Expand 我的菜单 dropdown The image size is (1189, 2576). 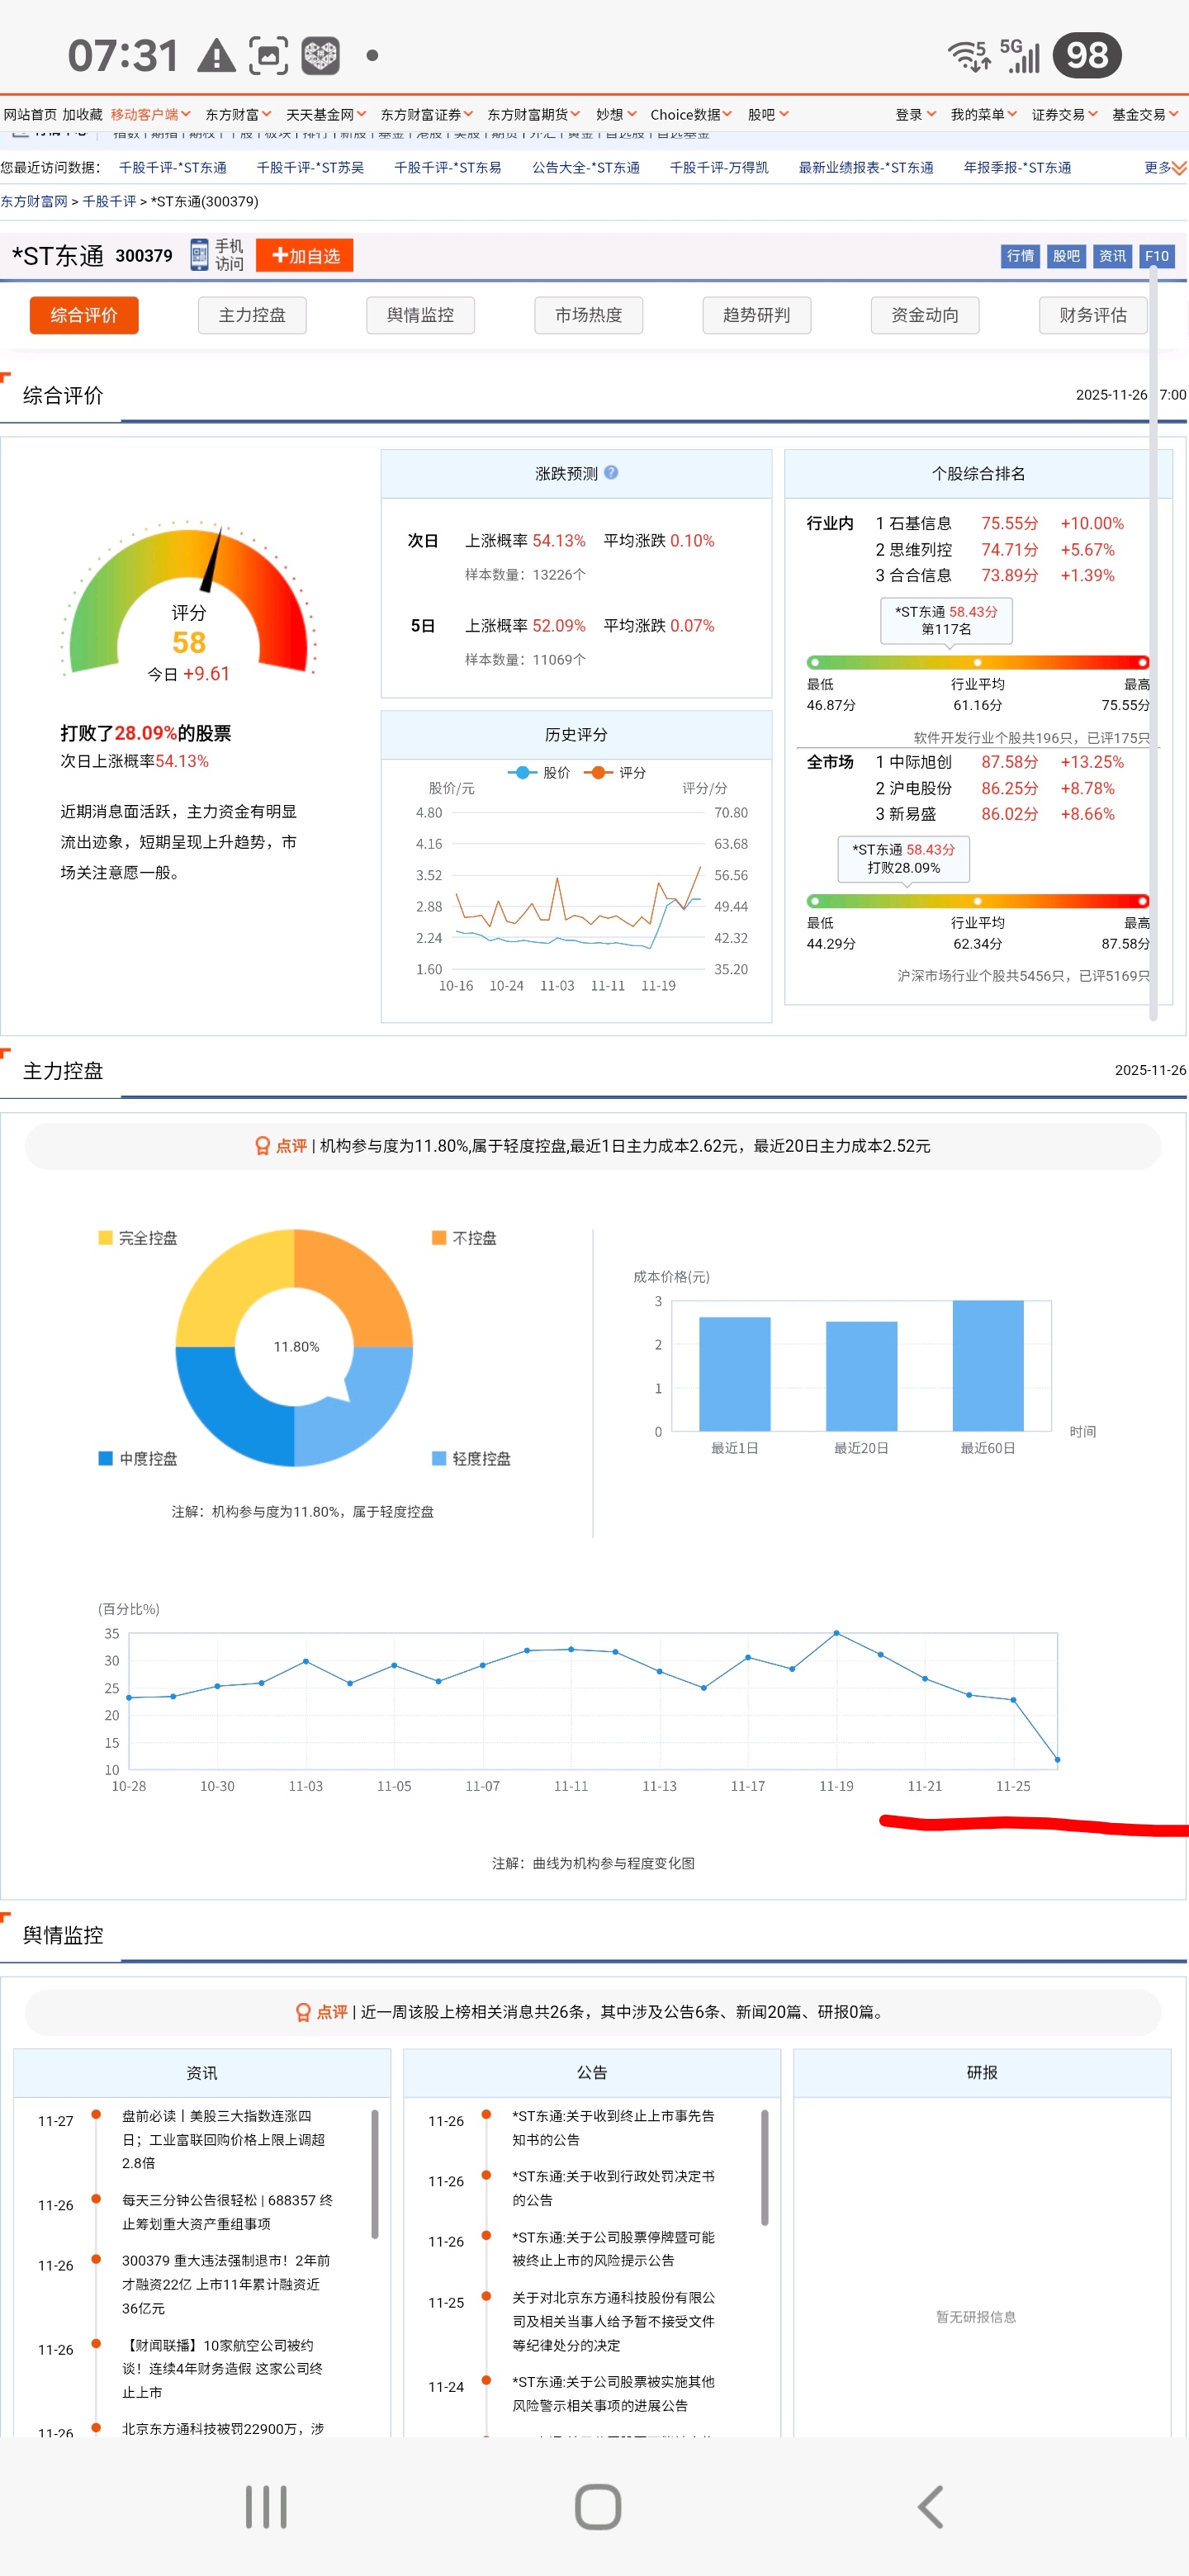[984, 114]
